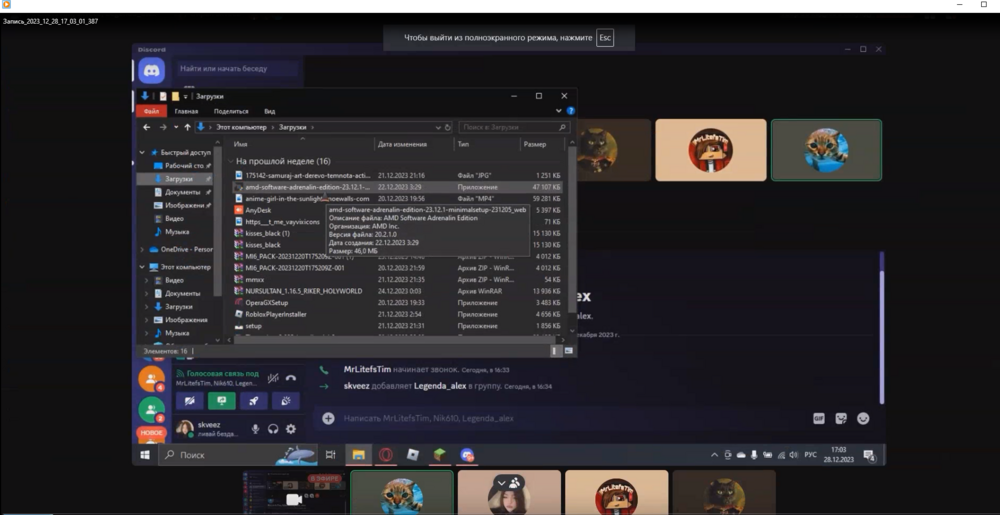Switch to Opera GX on the taskbar
Image resolution: width=1000 pixels, height=515 pixels.
click(x=385, y=455)
